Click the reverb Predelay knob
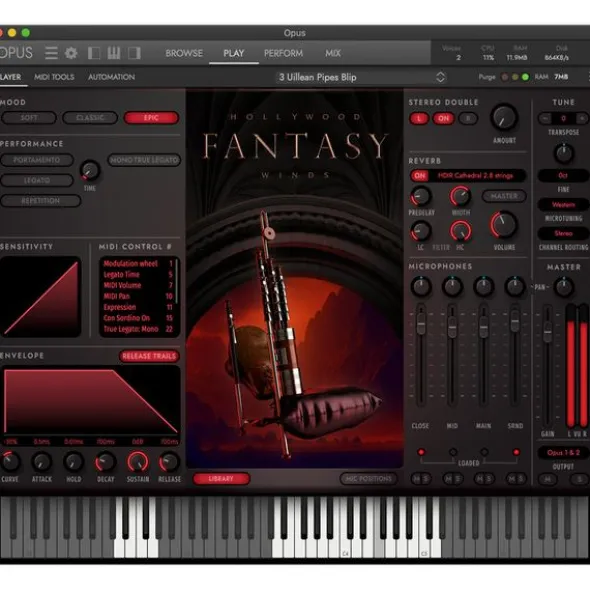 click(x=421, y=196)
